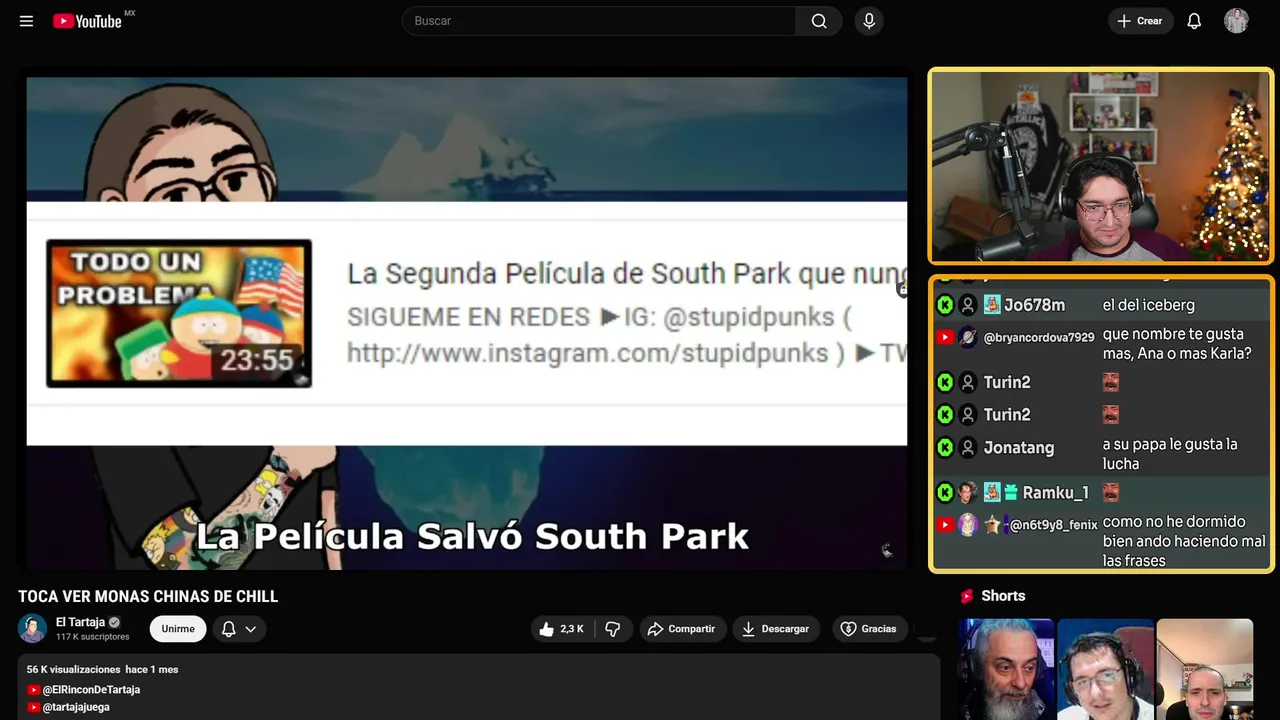Click into the Buscar search field
This screenshot has width=1280, height=720.
pos(599,21)
